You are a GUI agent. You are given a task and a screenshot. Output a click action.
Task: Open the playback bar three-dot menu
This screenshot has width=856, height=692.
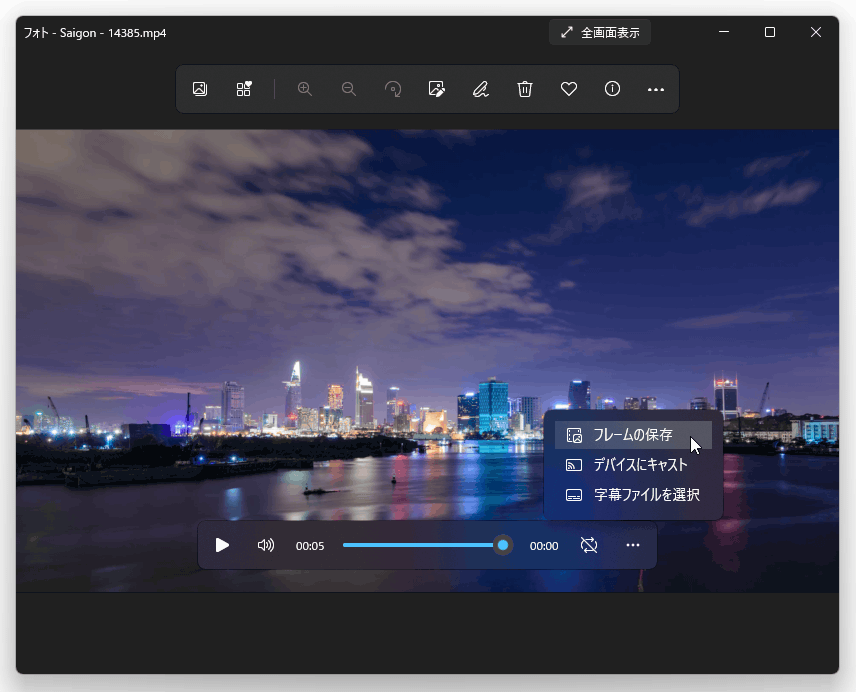point(633,545)
